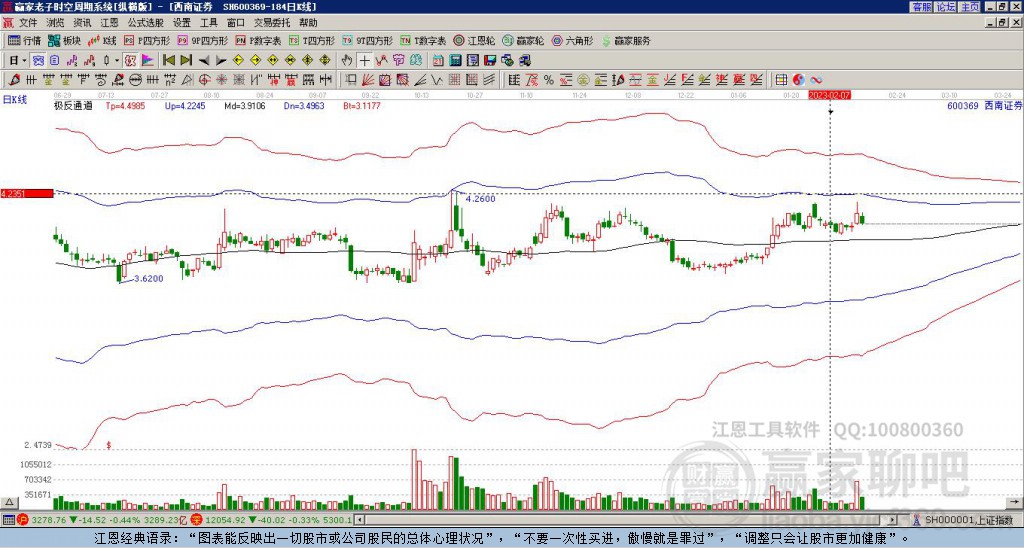
Task: Click the black left arrow icon
Action: coord(203,61)
